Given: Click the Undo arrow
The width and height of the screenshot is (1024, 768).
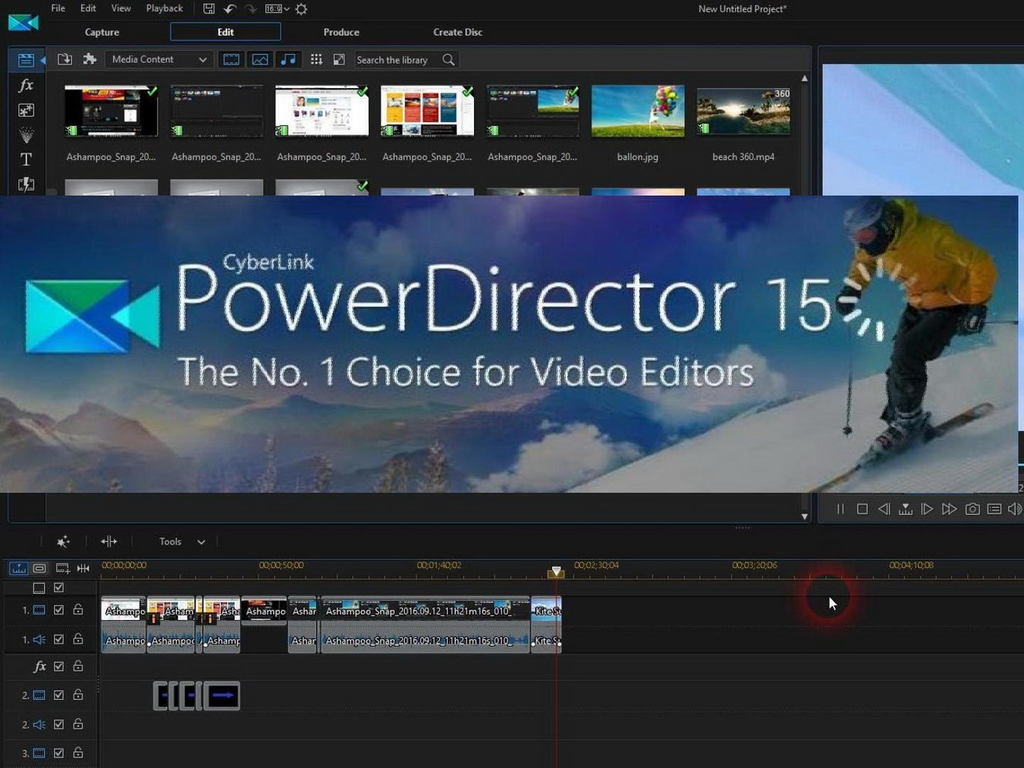Looking at the screenshot, I should [229, 8].
